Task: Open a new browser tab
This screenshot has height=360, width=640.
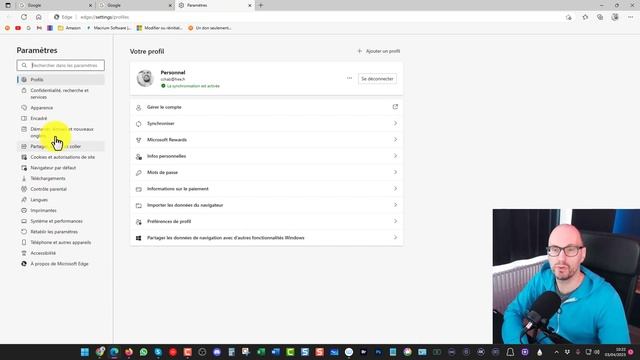Action: [261, 5]
